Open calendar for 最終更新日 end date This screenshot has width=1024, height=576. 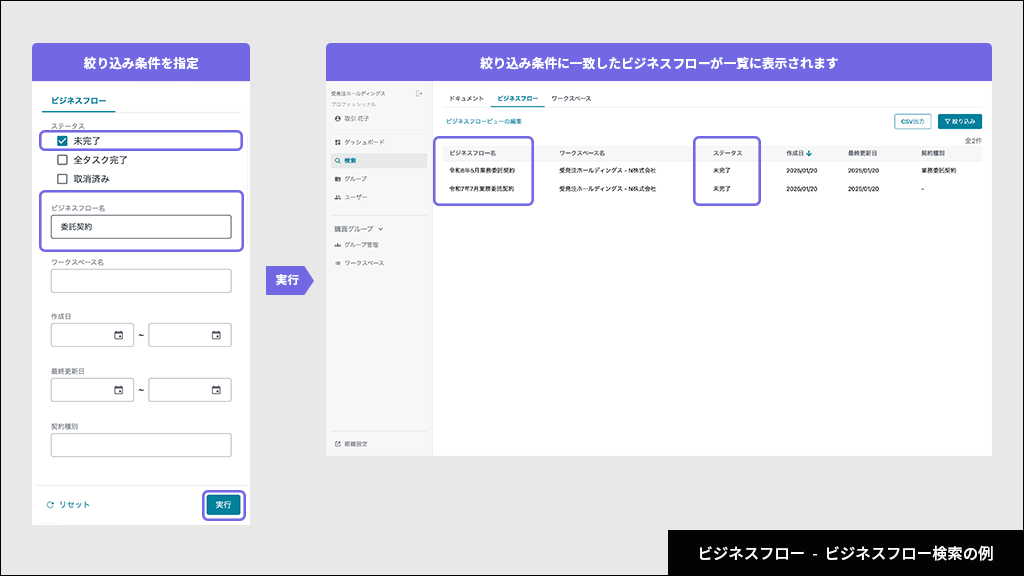pos(216,390)
